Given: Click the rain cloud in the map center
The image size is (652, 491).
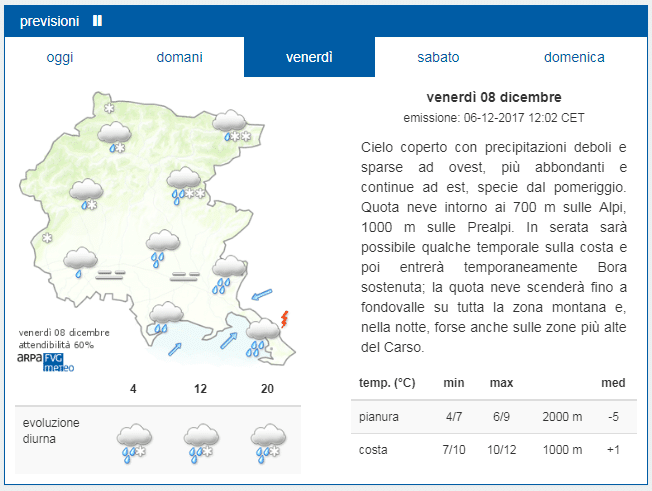Looking at the screenshot, I should click(x=162, y=246).
